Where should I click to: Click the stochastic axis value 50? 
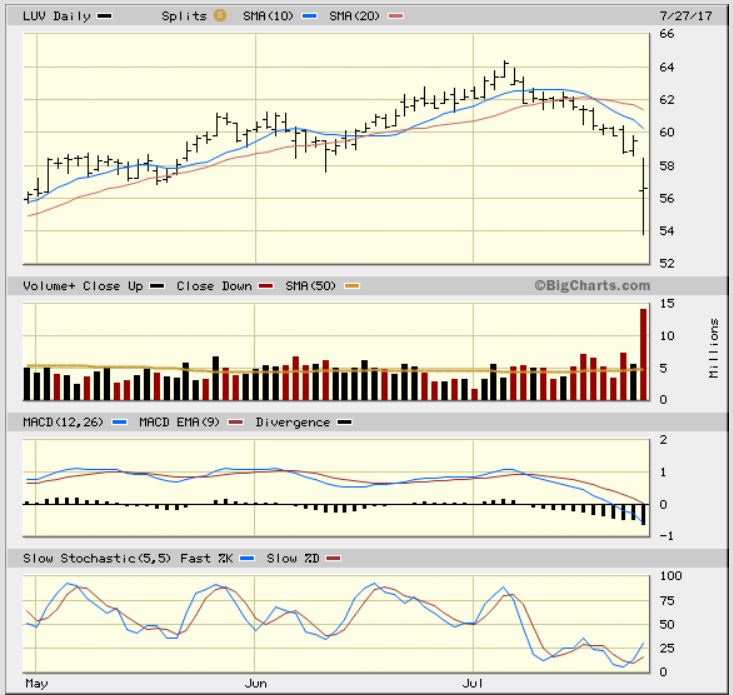coord(667,624)
